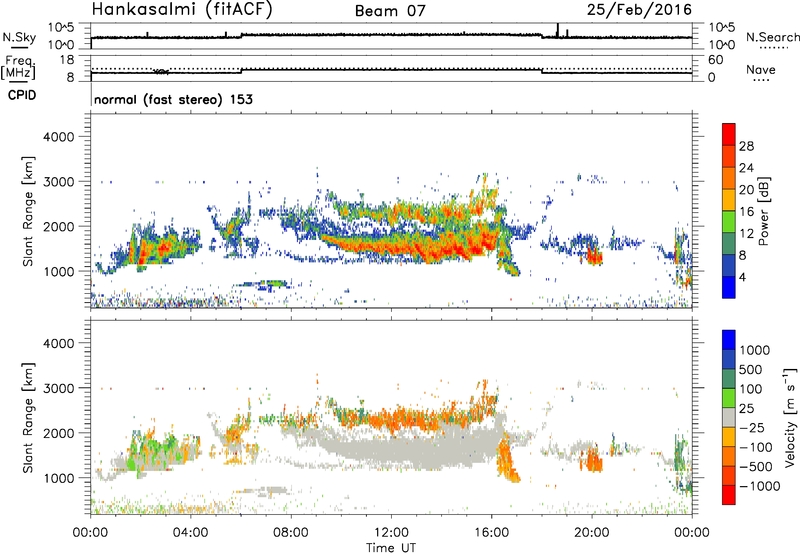Click the dotted line sample under Nave
800x554 pixels.
762,81
